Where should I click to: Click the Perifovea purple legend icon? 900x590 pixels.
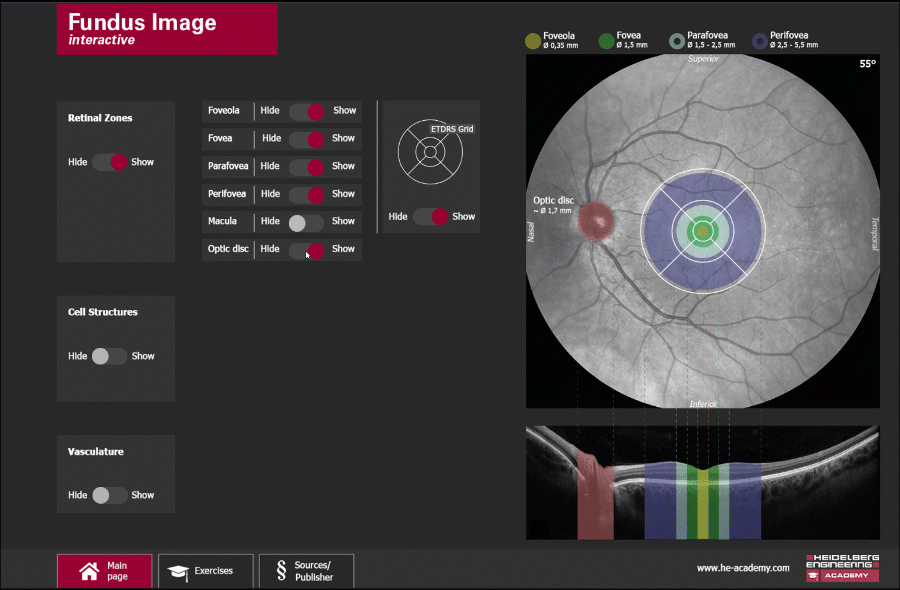pyautogui.click(x=760, y=41)
